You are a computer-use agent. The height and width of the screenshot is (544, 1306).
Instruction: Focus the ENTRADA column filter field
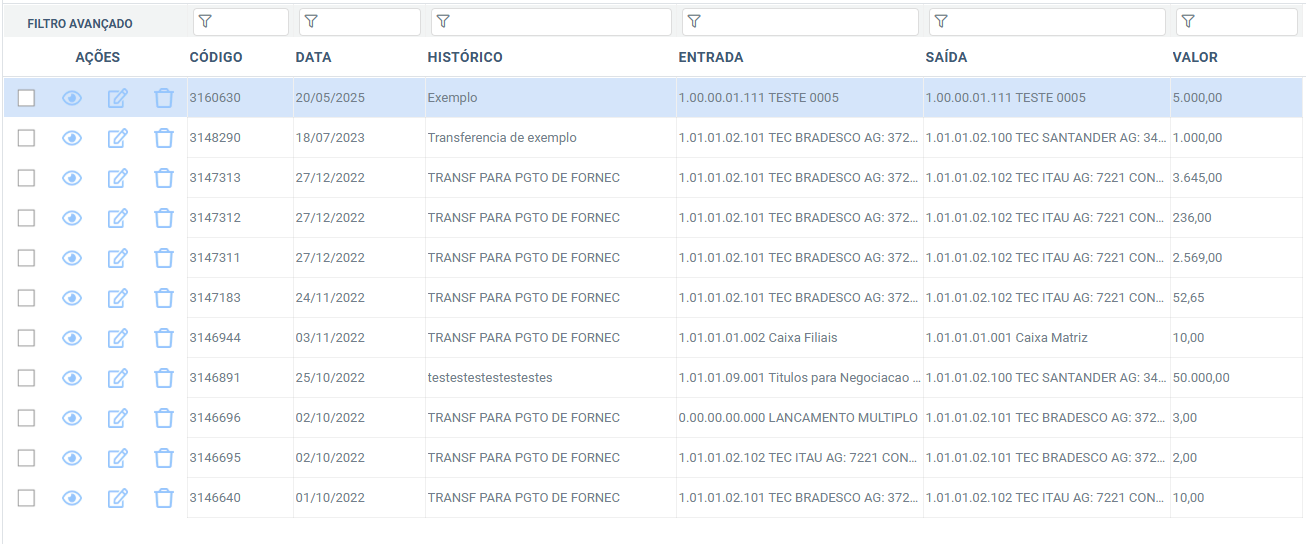point(800,22)
